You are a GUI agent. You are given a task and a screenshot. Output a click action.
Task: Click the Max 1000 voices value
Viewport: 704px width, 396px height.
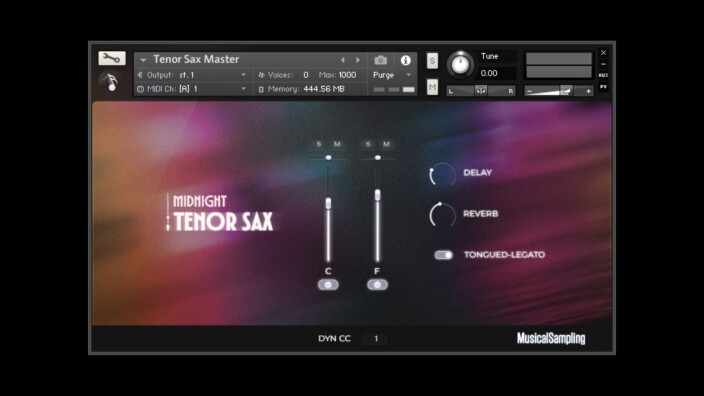(347, 75)
